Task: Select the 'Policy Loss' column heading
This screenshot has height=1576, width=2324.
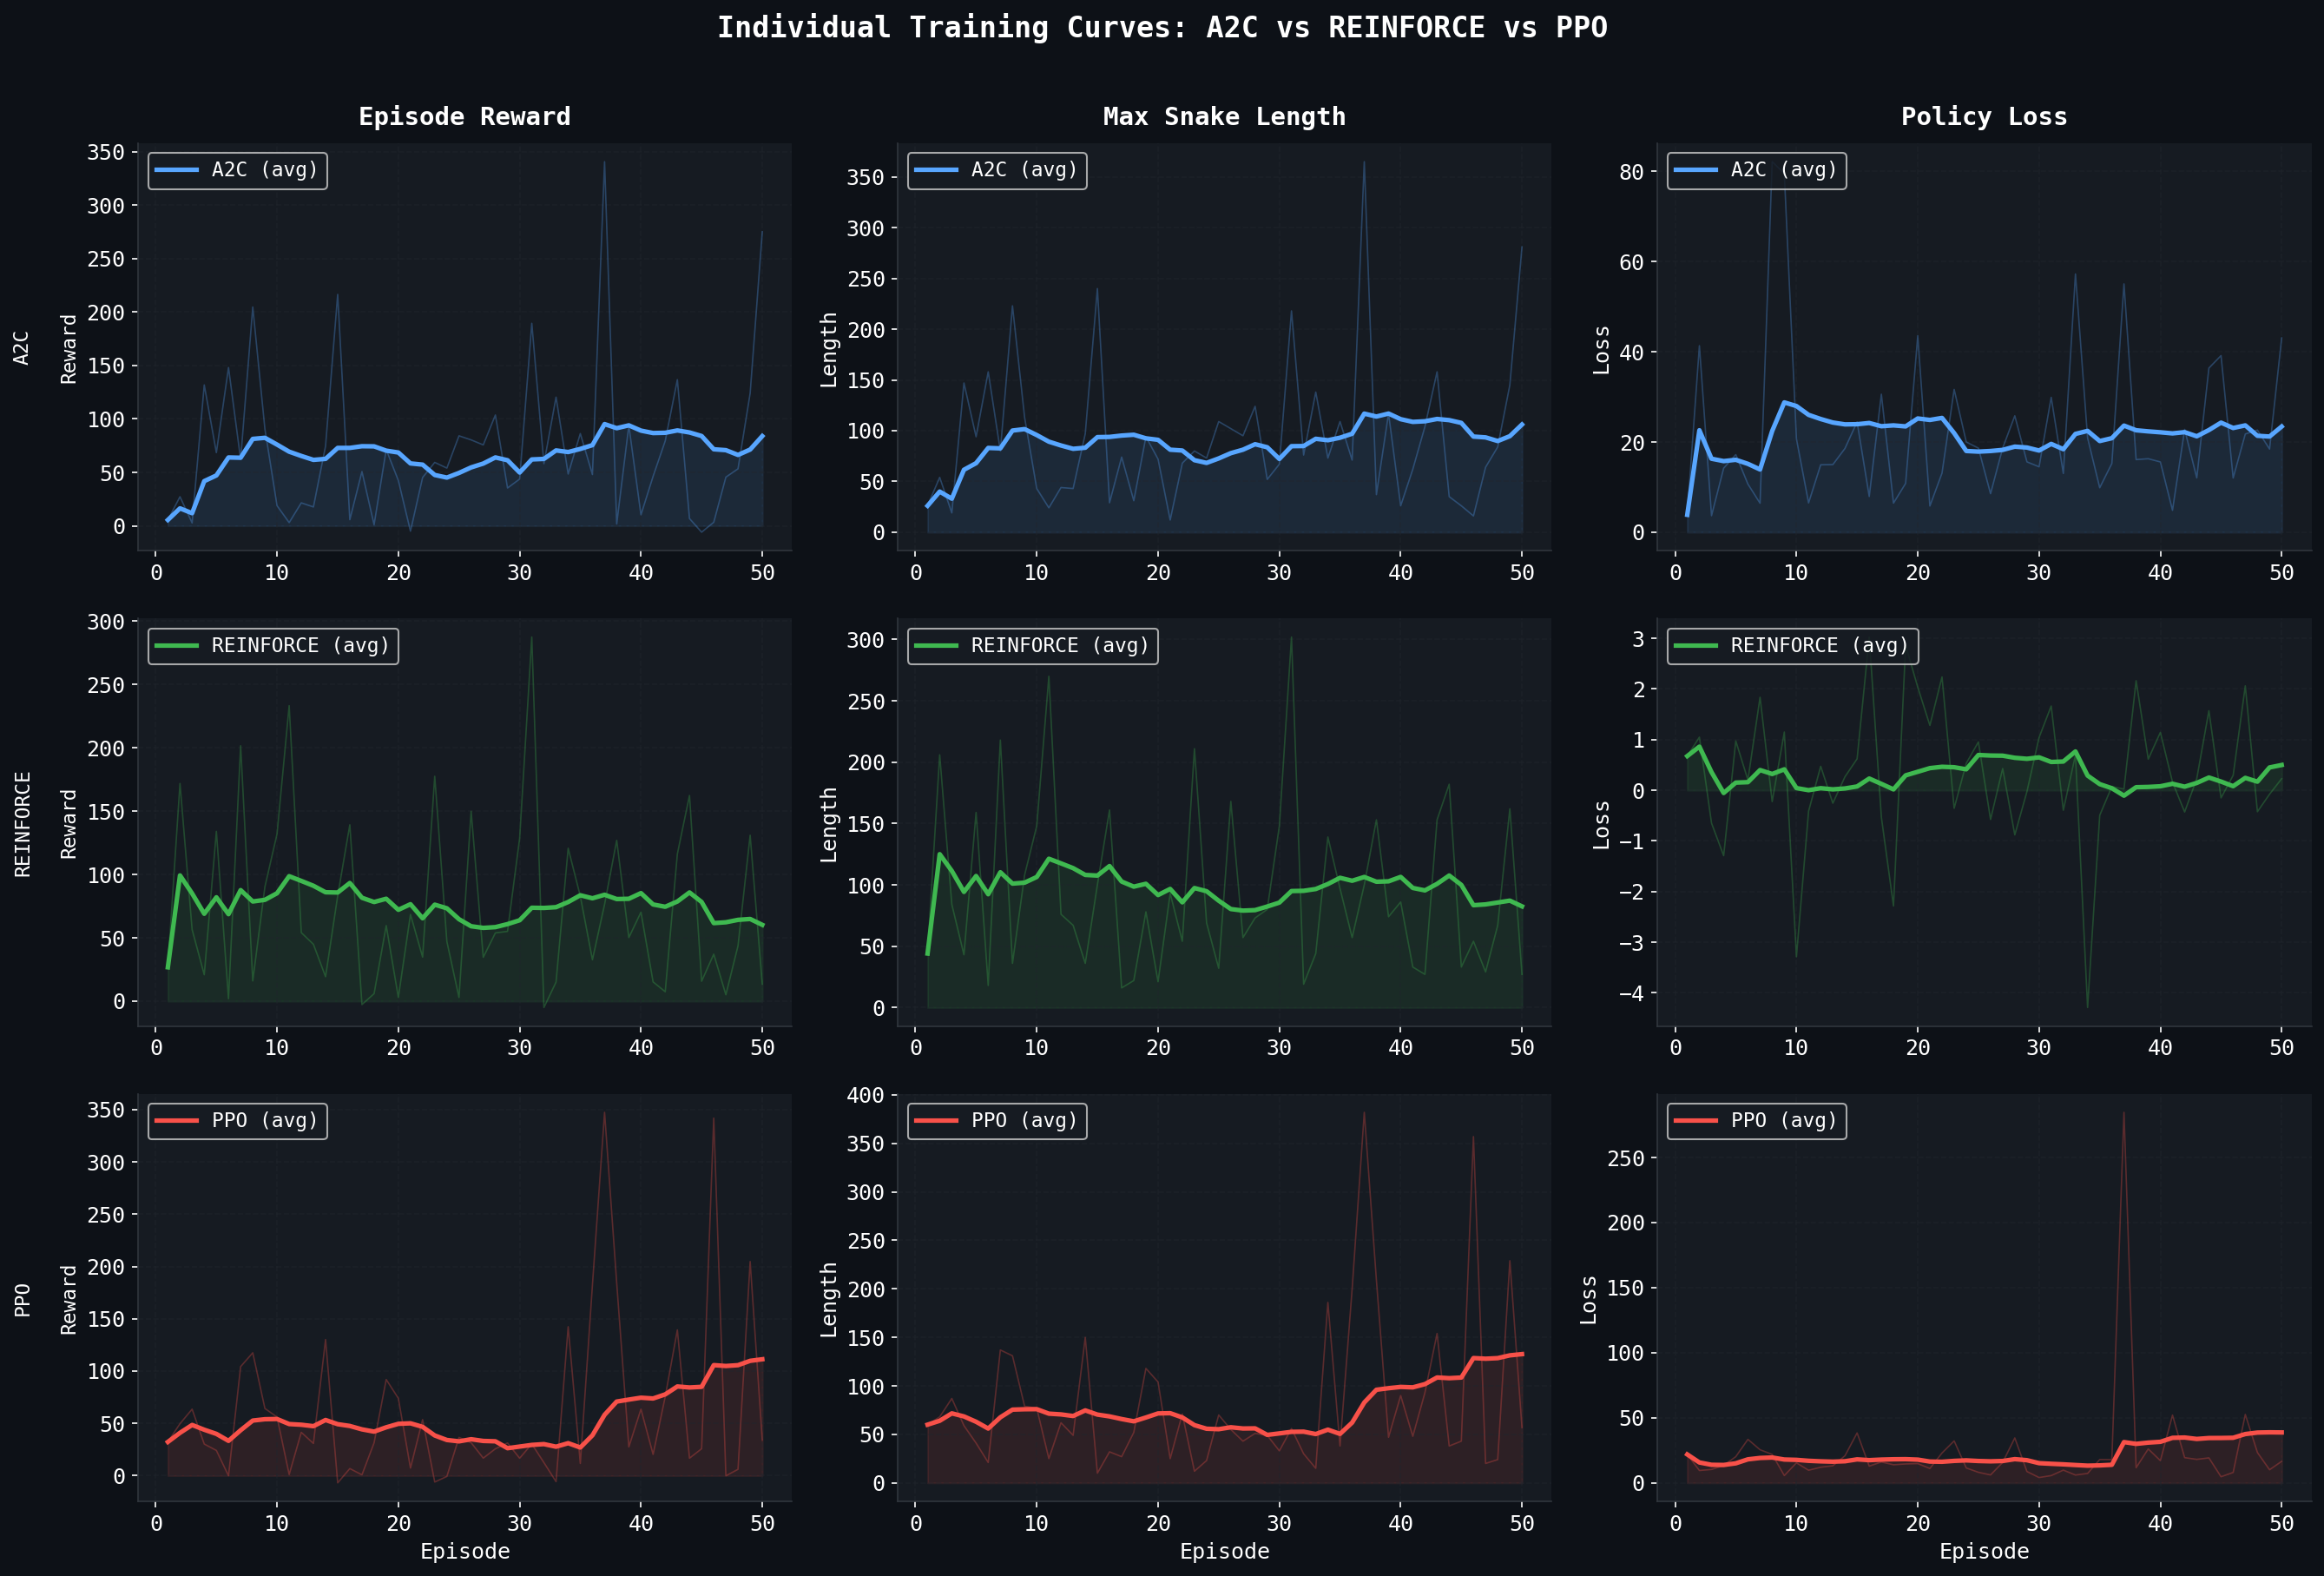Action: tap(1984, 117)
